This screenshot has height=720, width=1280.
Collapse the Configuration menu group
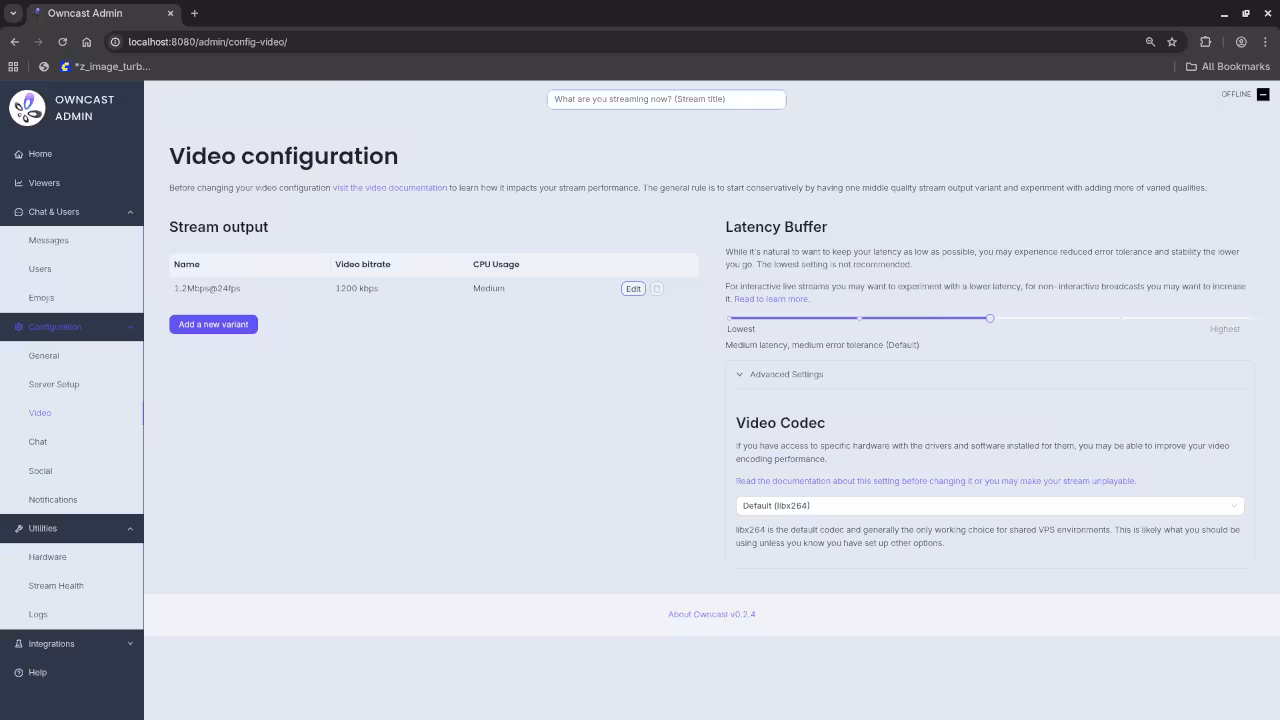[x=130, y=327]
